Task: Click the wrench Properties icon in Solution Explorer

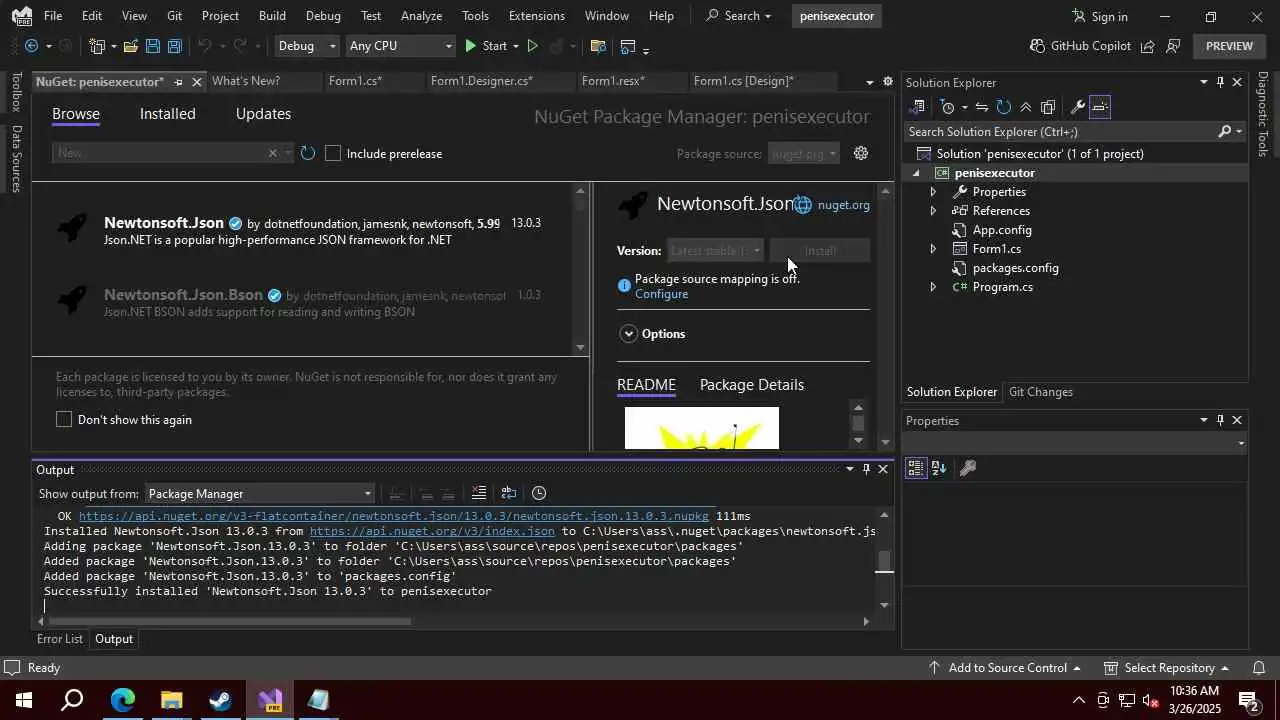Action: click(1077, 107)
